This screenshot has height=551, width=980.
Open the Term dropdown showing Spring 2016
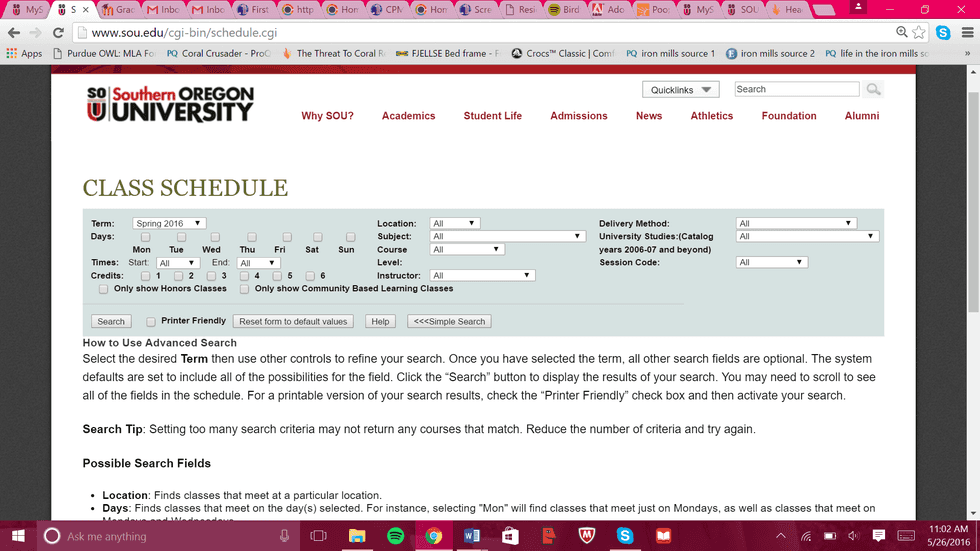pyautogui.click(x=169, y=223)
